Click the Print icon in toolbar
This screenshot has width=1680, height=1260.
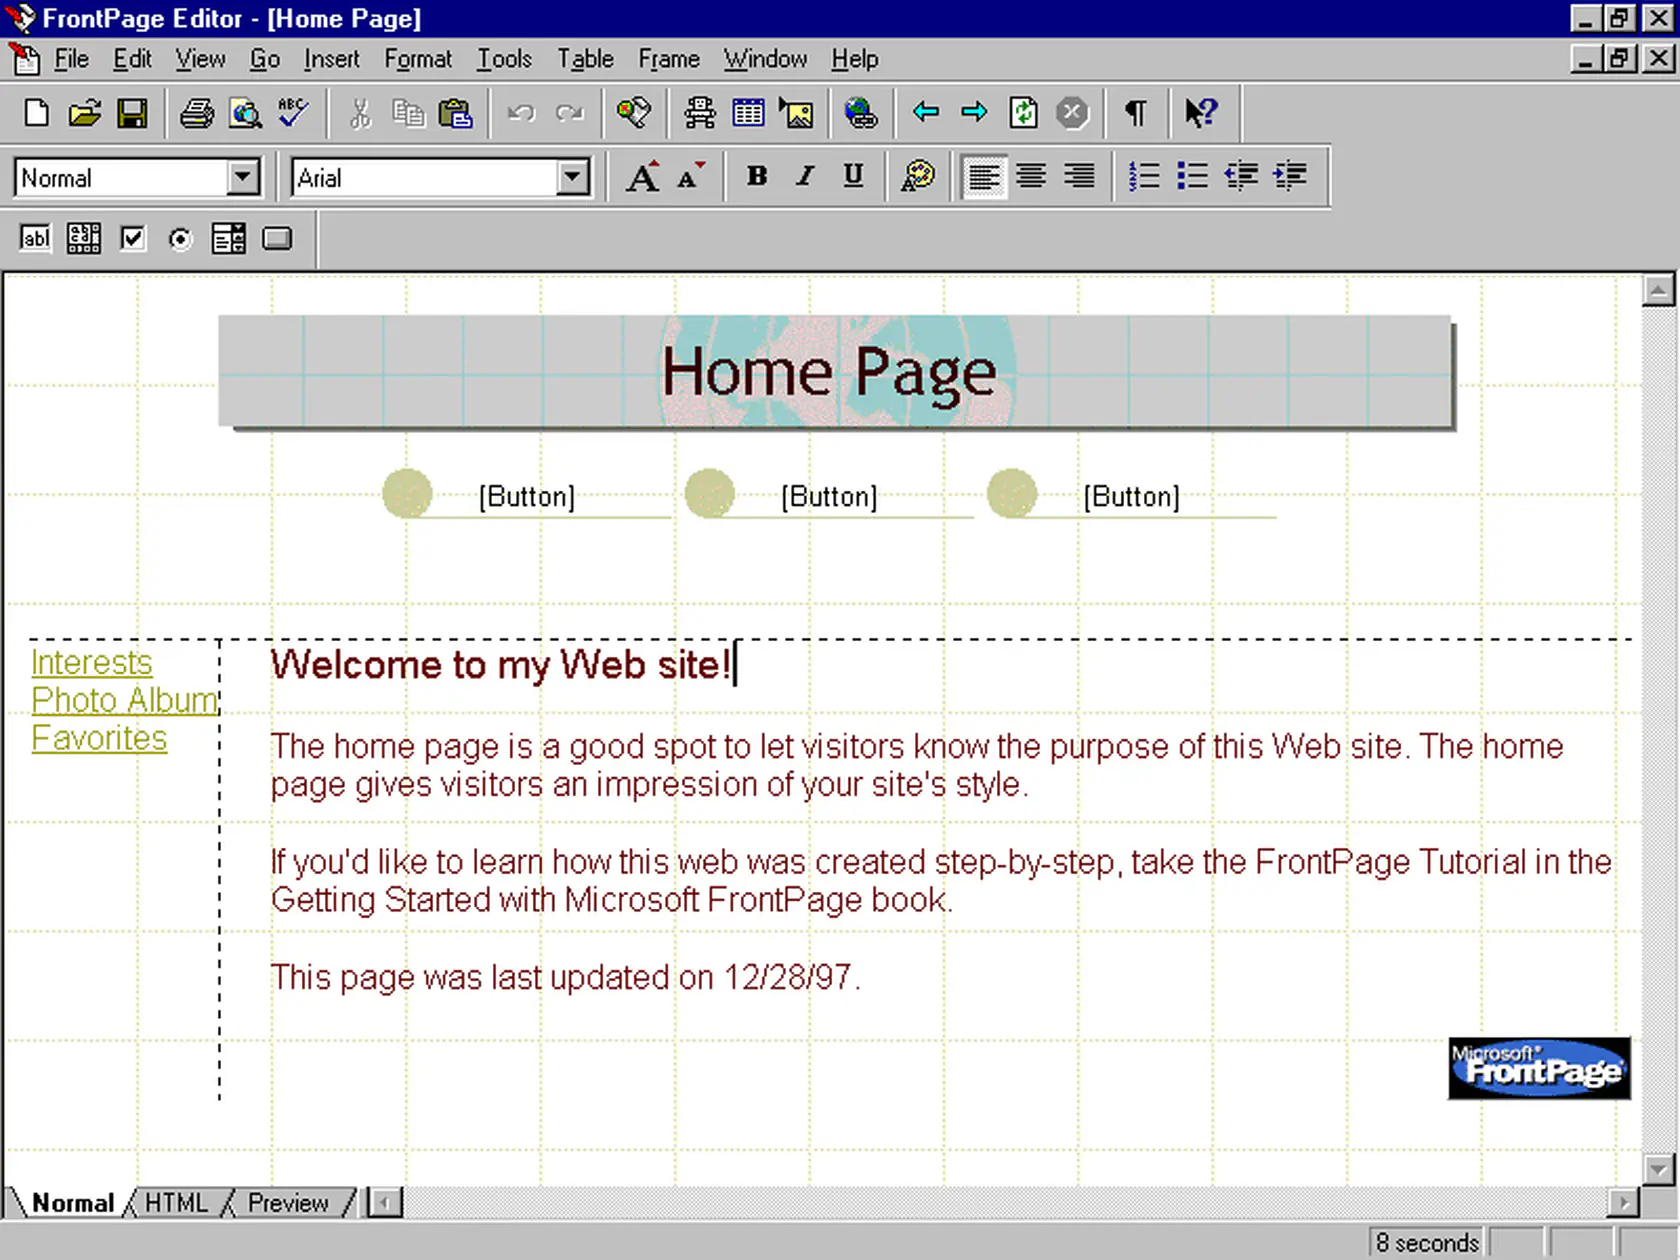(x=196, y=113)
